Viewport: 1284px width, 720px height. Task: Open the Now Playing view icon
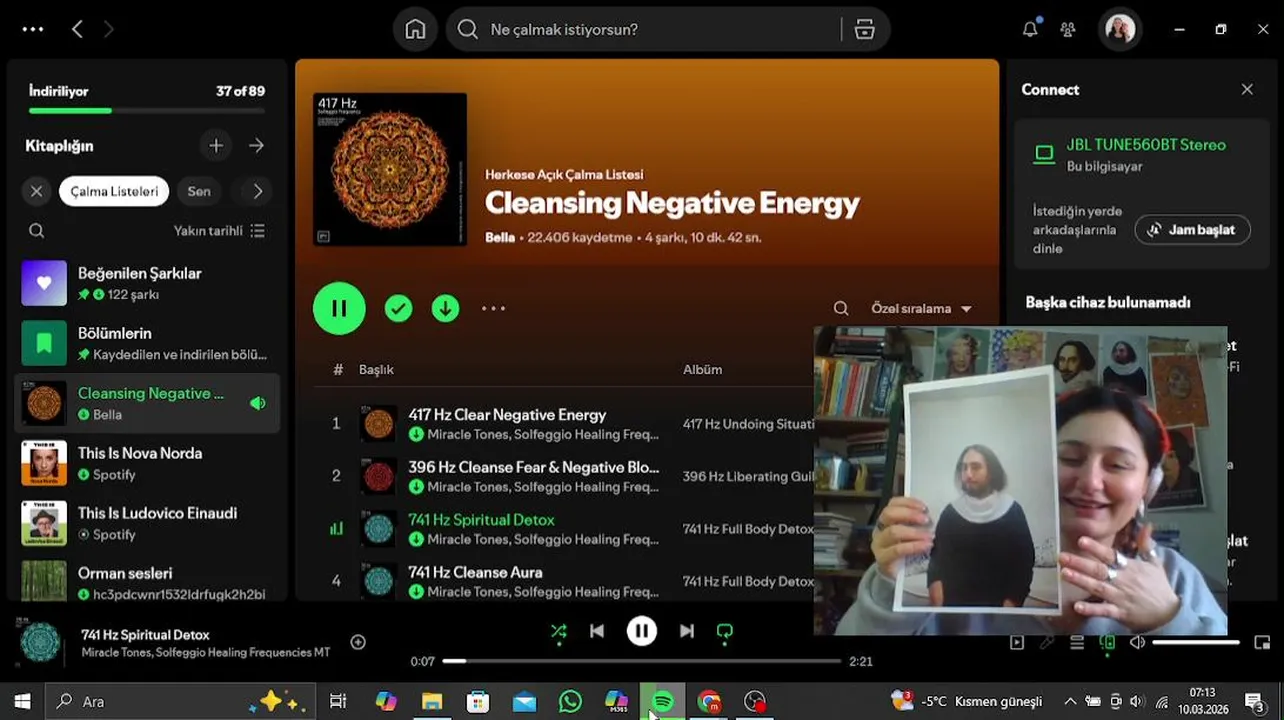[1017, 642]
